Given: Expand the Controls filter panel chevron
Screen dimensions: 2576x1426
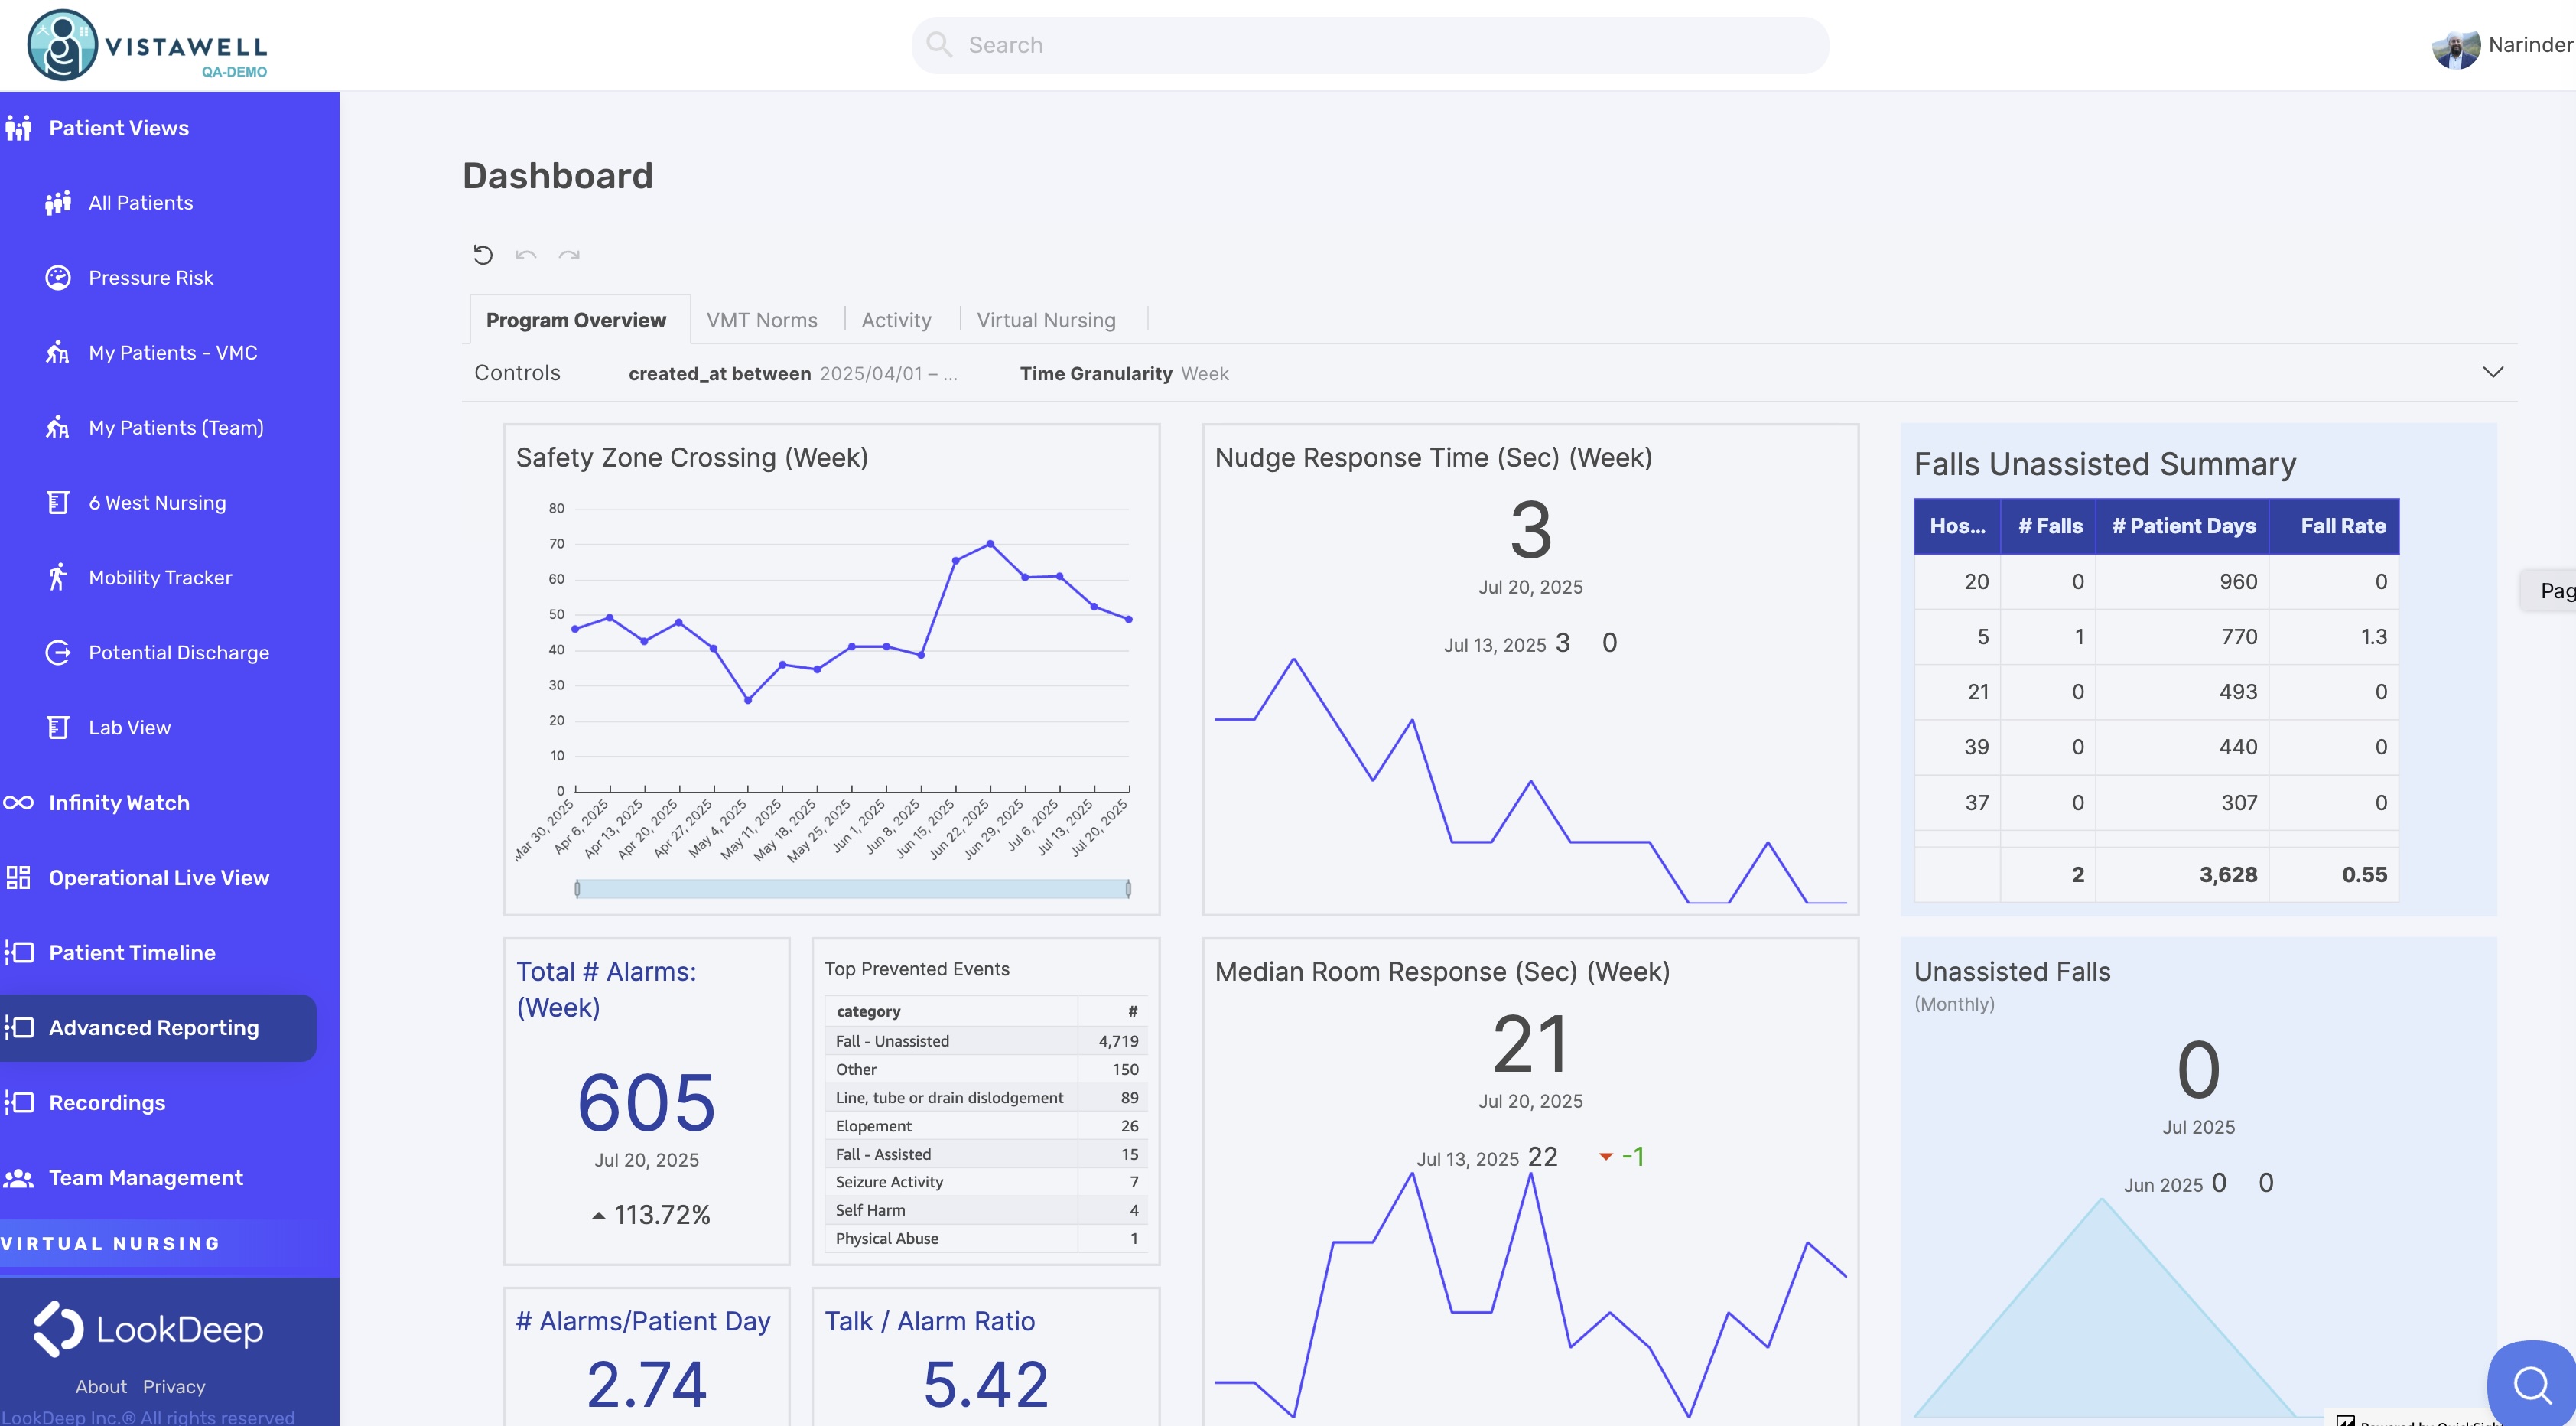Looking at the screenshot, I should coord(2492,373).
